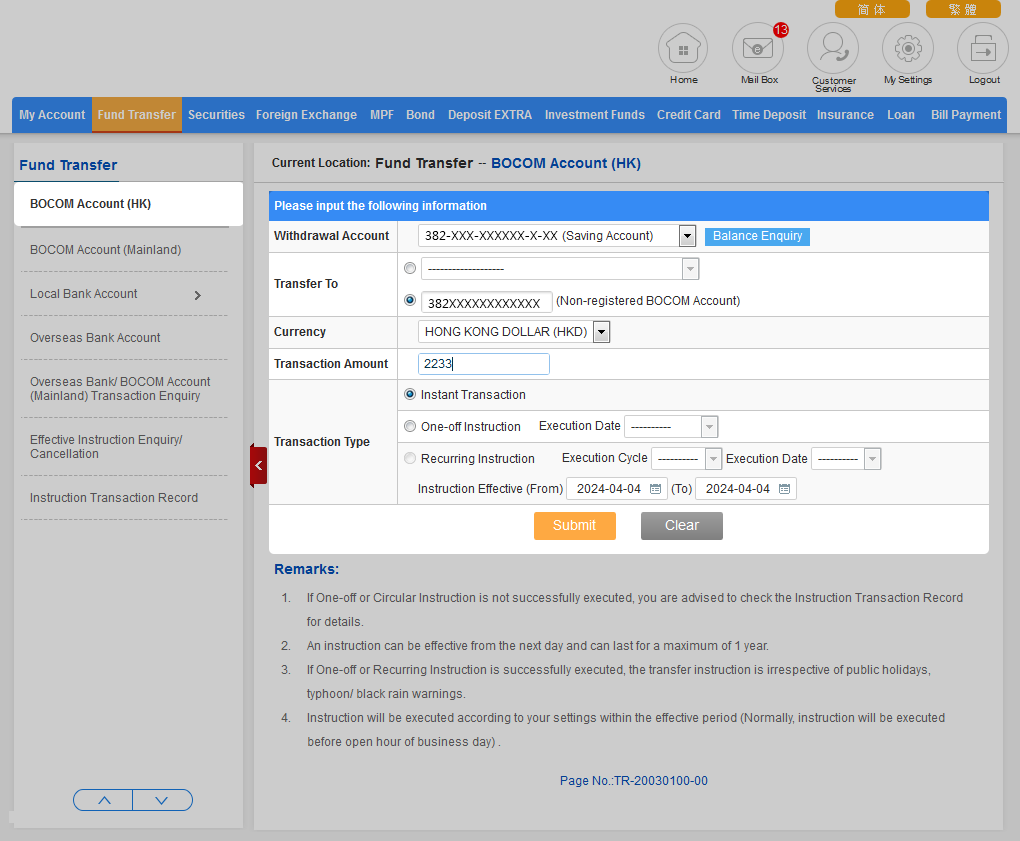Collapse sidebar with red arrow handle
The image size is (1020, 841).
[x=258, y=465]
